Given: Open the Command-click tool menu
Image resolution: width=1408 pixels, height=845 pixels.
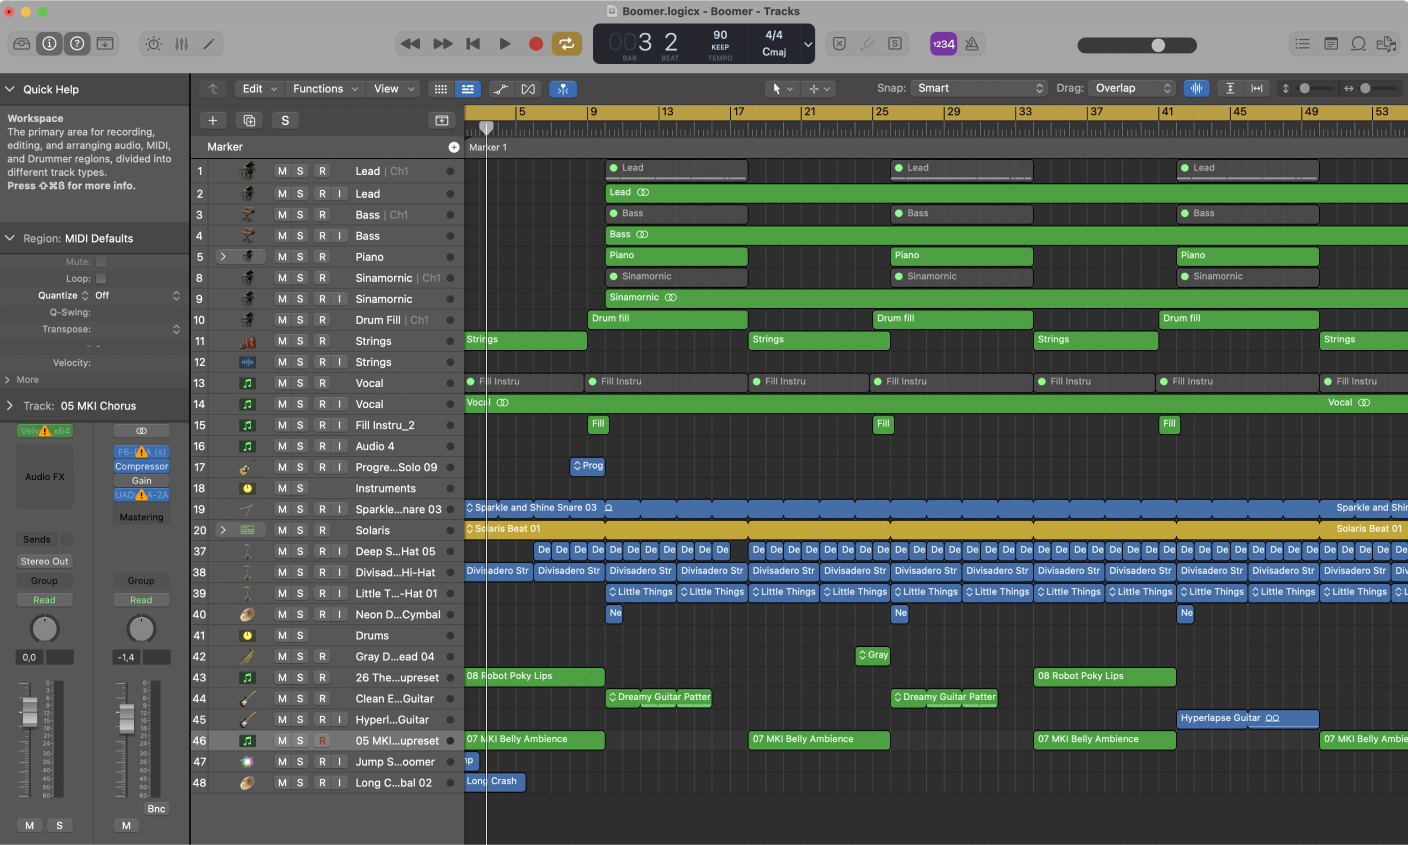Looking at the screenshot, I should point(818,89).
